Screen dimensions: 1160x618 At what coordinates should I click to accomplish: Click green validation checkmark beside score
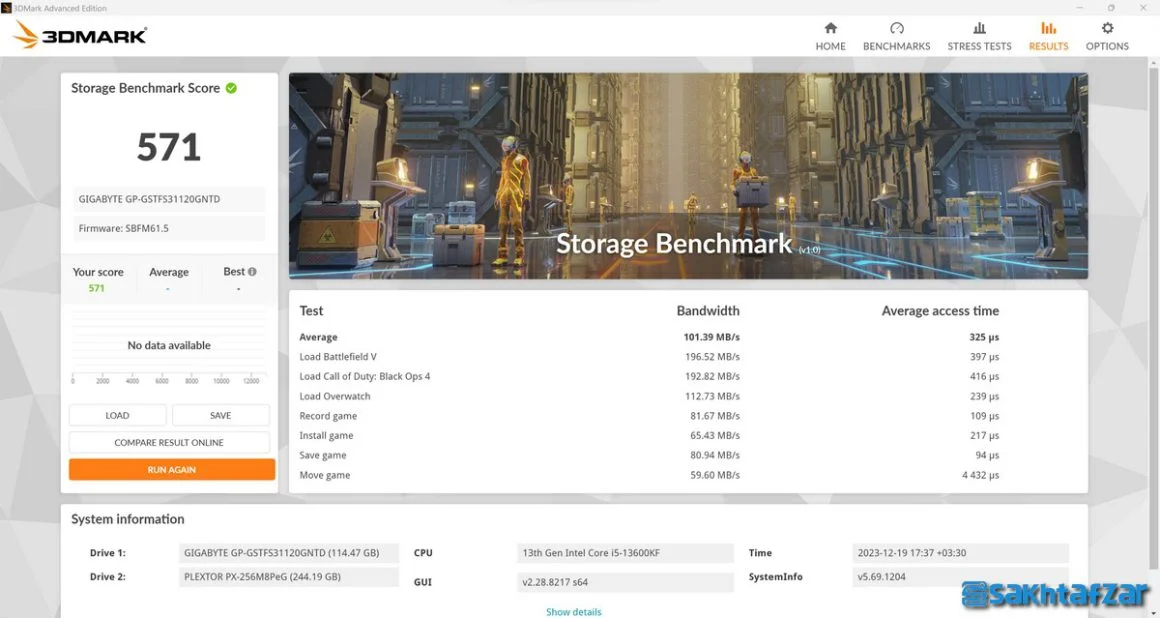click(x=232, y=88)
